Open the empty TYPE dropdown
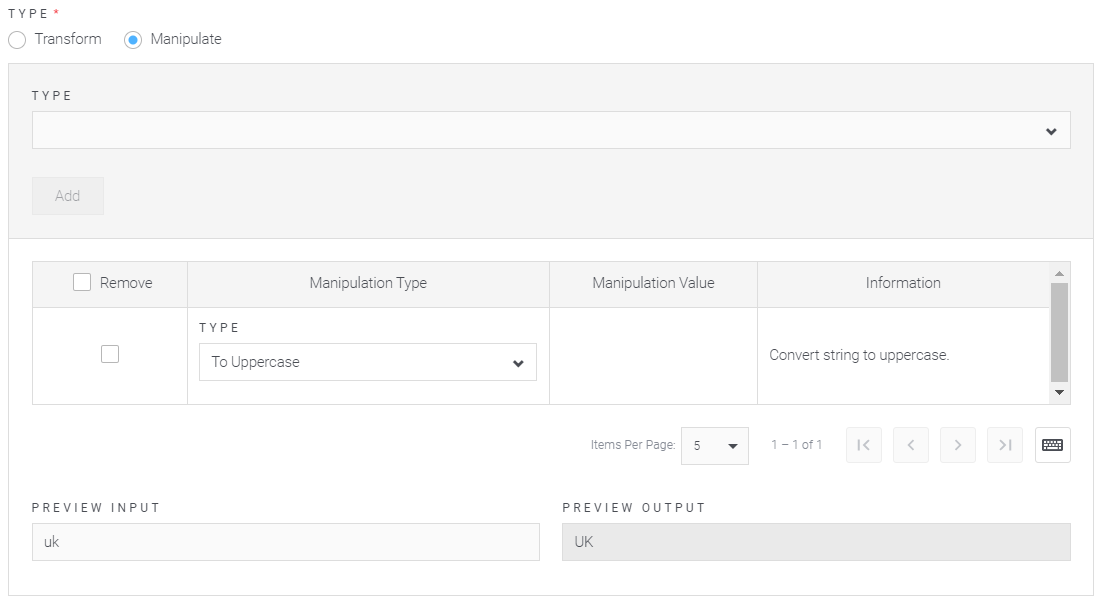Viewport: 1101px width, 605px height. (551, 131)
